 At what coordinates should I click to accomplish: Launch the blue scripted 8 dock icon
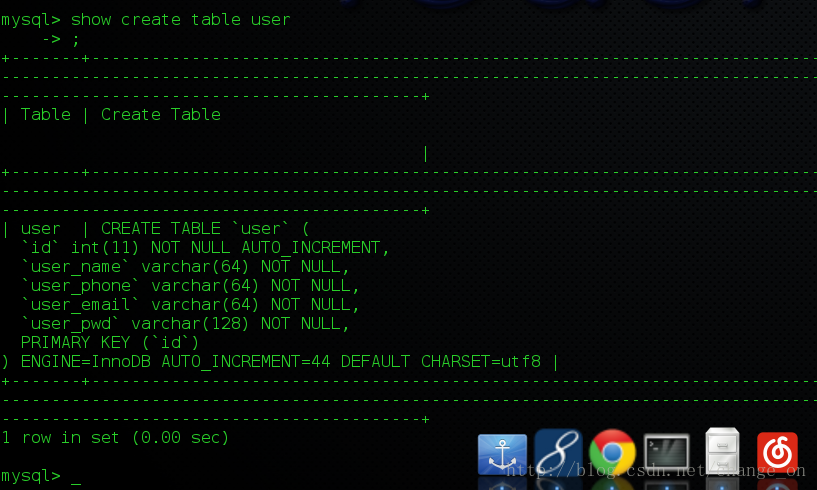[x=558, y=452]
